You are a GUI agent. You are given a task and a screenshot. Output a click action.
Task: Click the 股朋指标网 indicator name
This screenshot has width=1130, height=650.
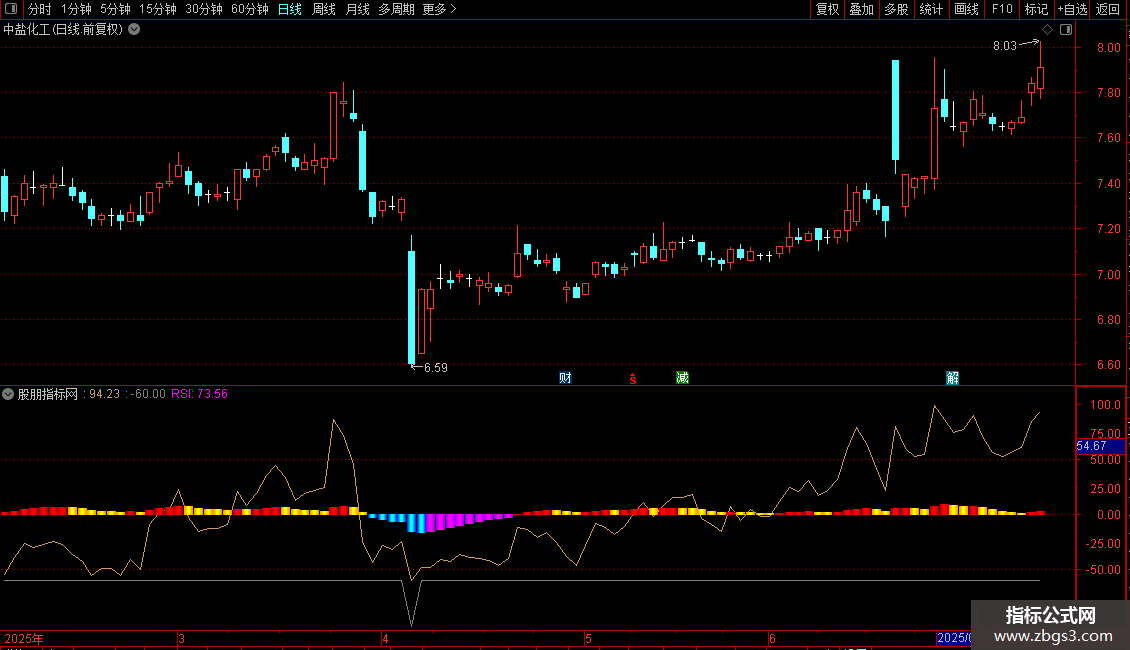coord(48,394)
